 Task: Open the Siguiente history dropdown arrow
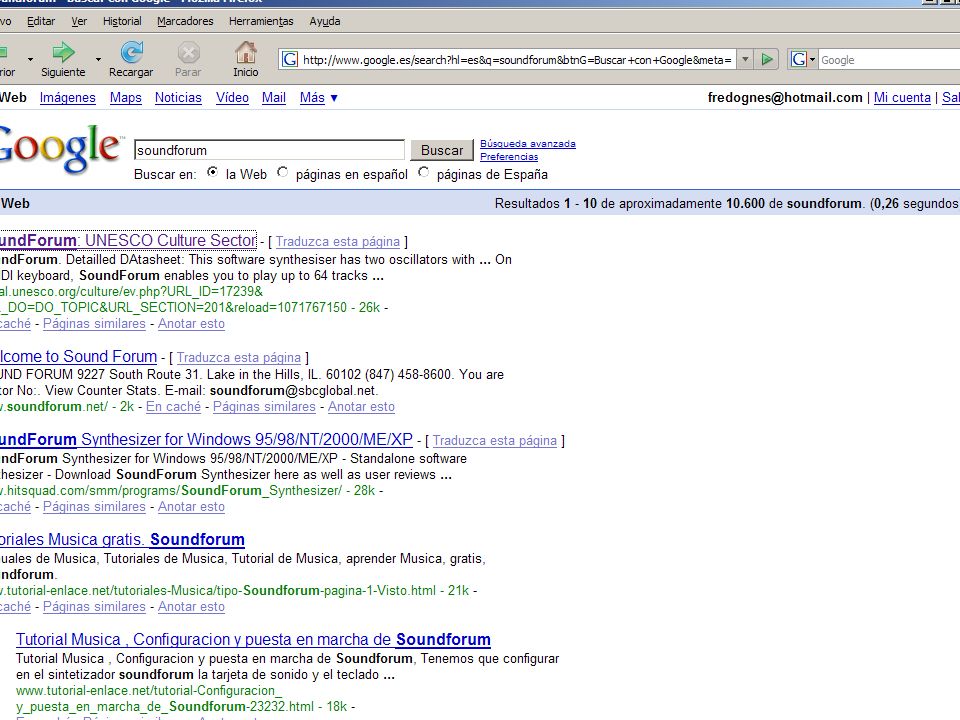click(98, 59)
